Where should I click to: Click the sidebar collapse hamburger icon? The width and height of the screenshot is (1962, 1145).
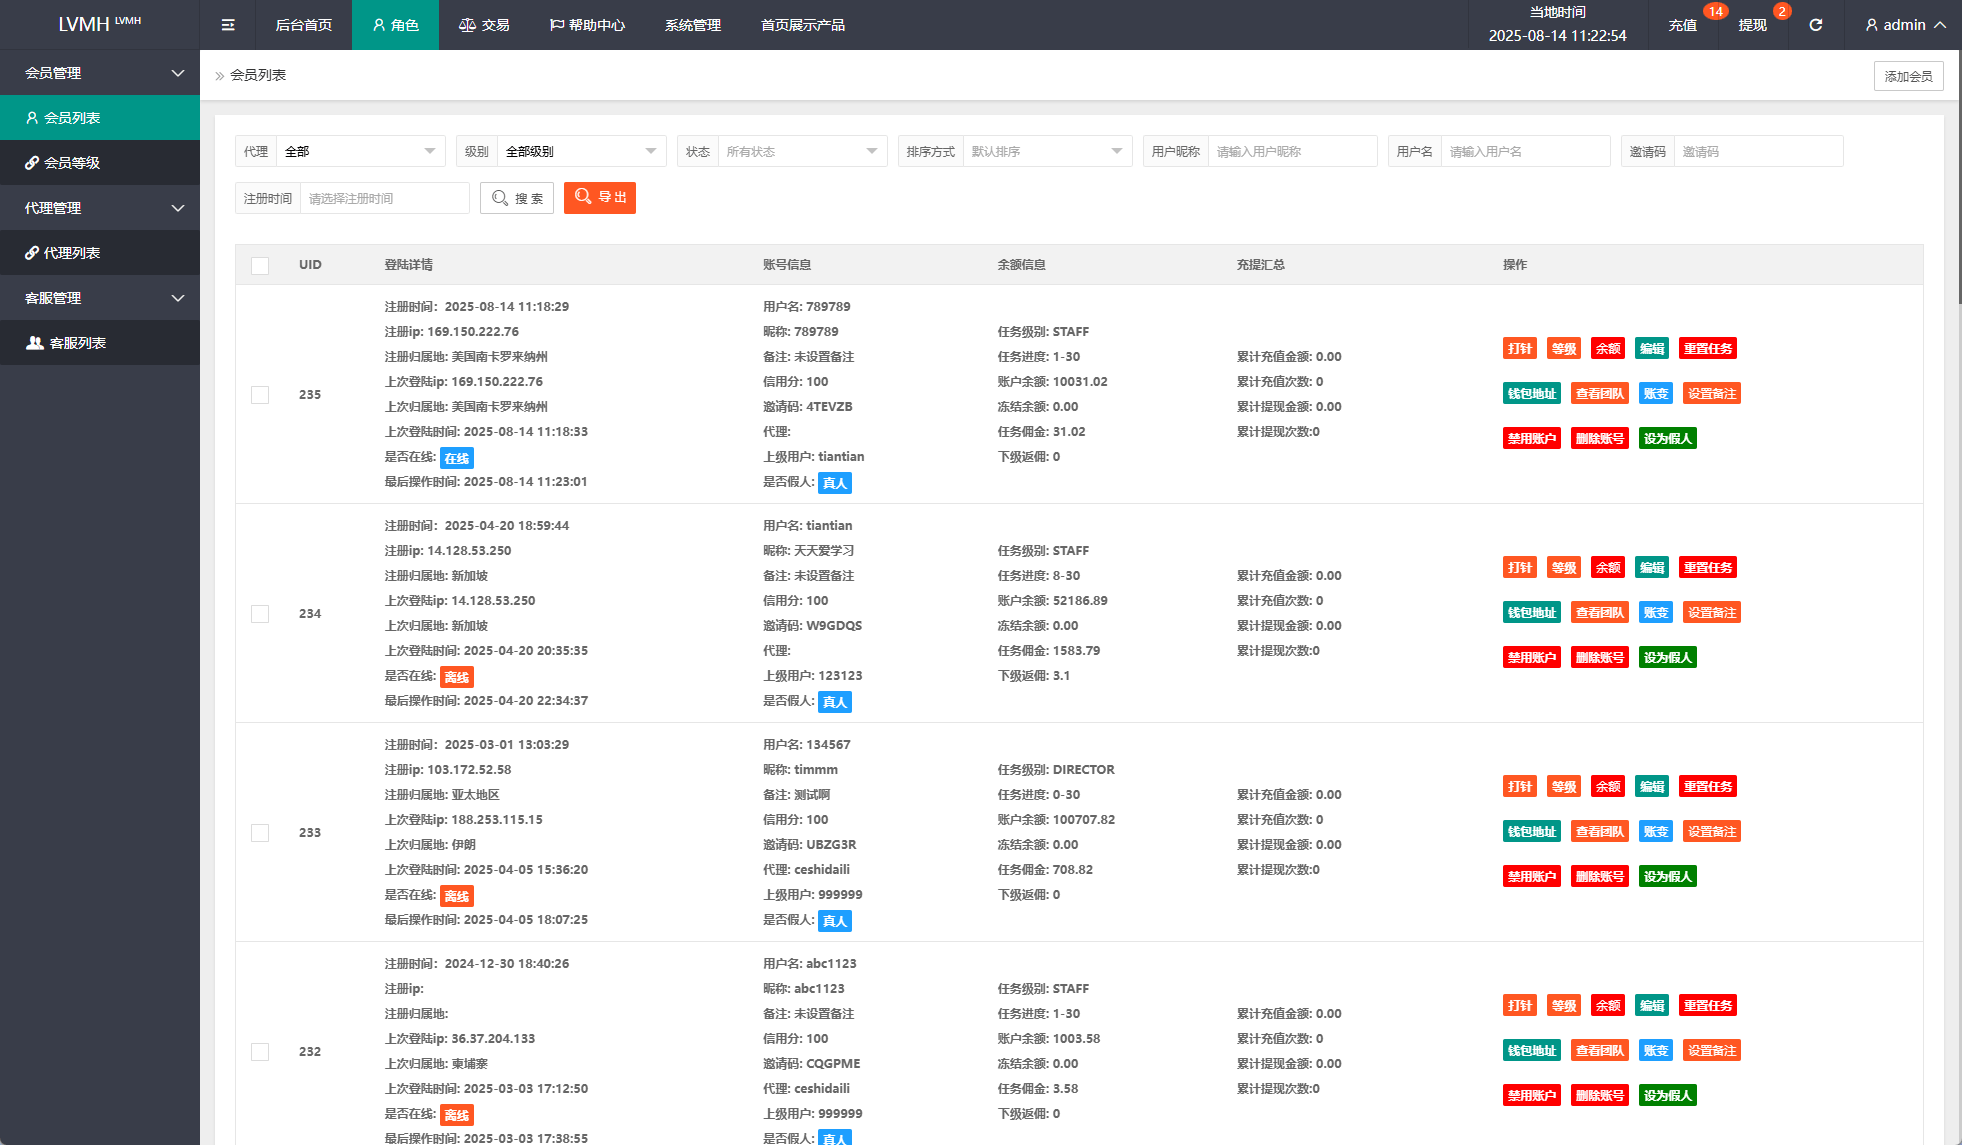[228, 25]
